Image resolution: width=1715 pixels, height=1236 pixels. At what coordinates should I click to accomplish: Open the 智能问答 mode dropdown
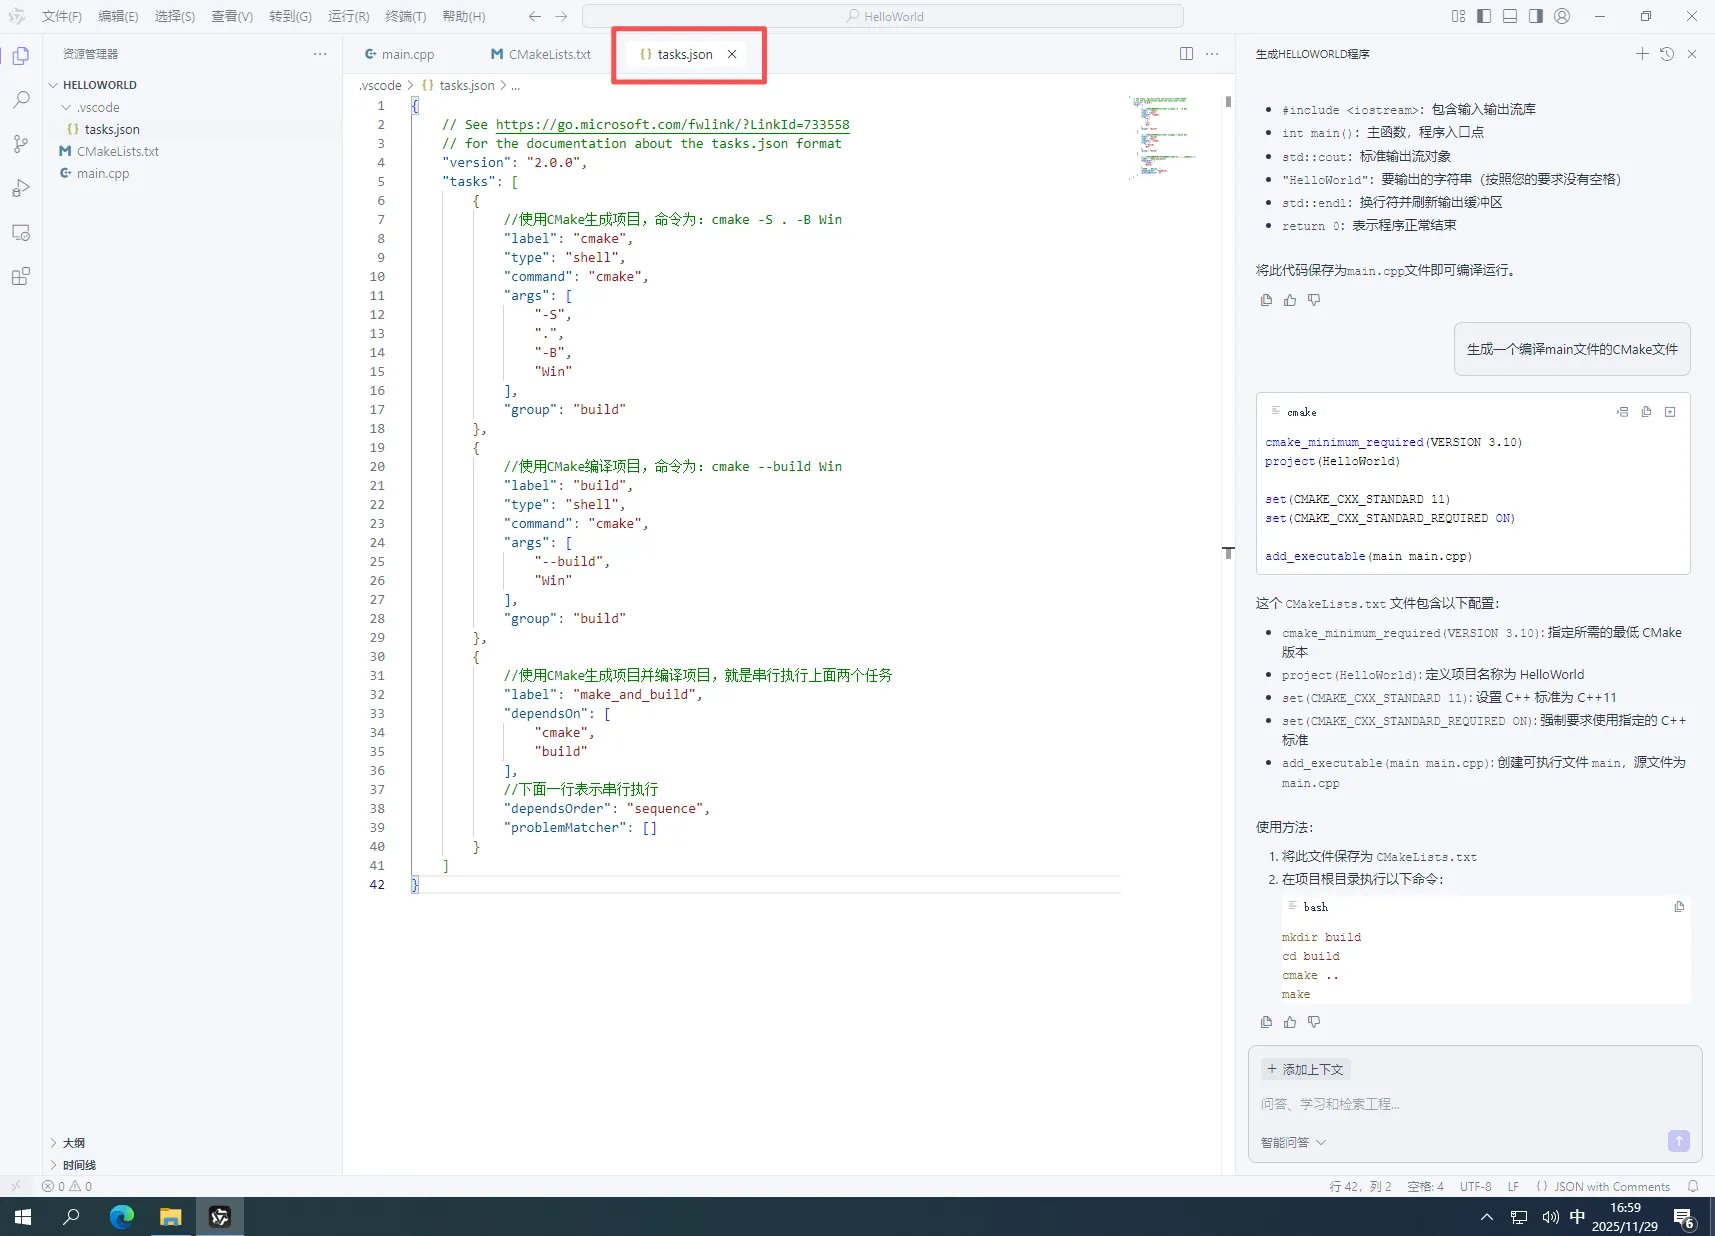(x=1293, y=1142)
